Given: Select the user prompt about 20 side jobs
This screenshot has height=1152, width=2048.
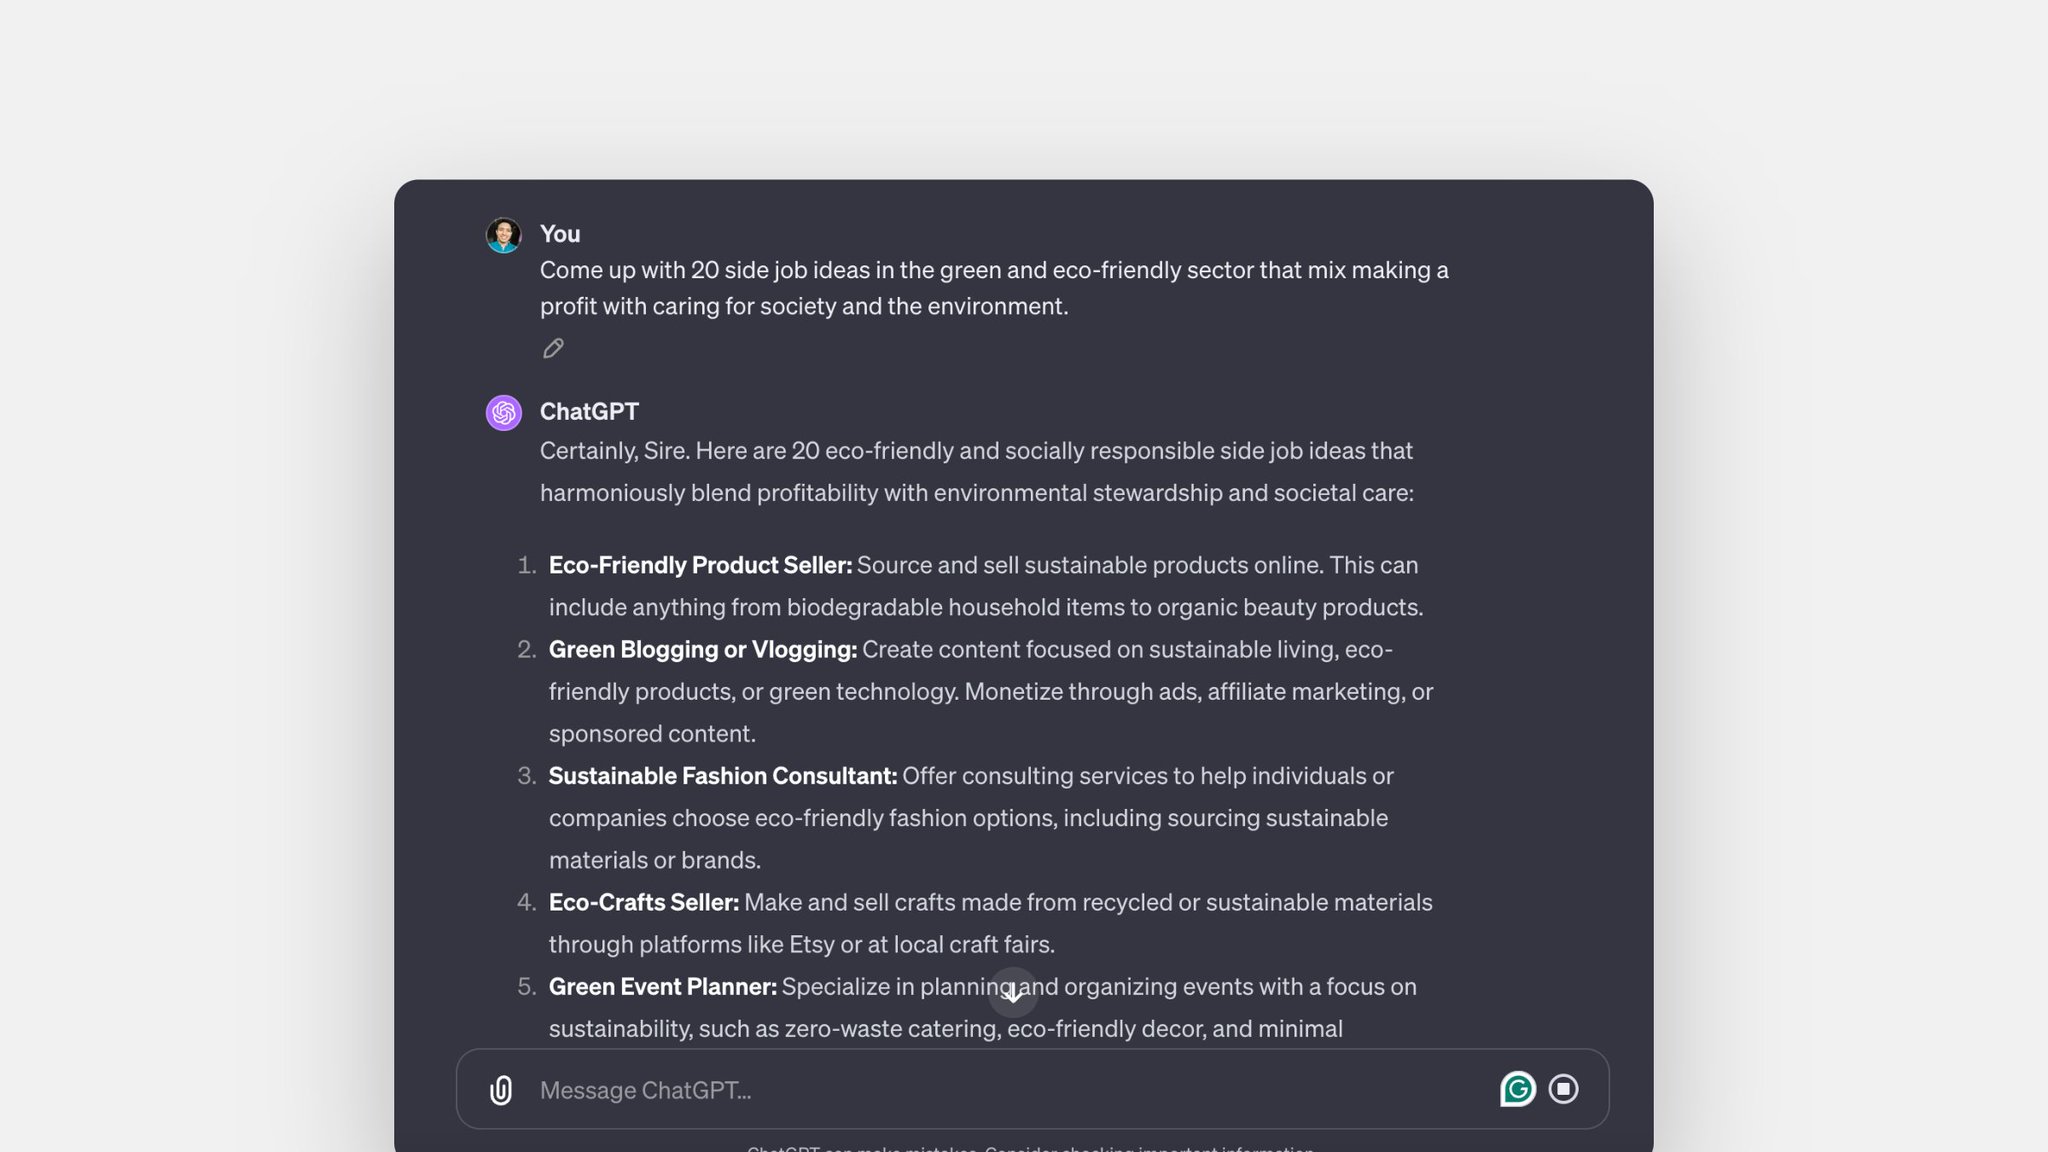Looking at the screenshot, I should tap(994, 288).
